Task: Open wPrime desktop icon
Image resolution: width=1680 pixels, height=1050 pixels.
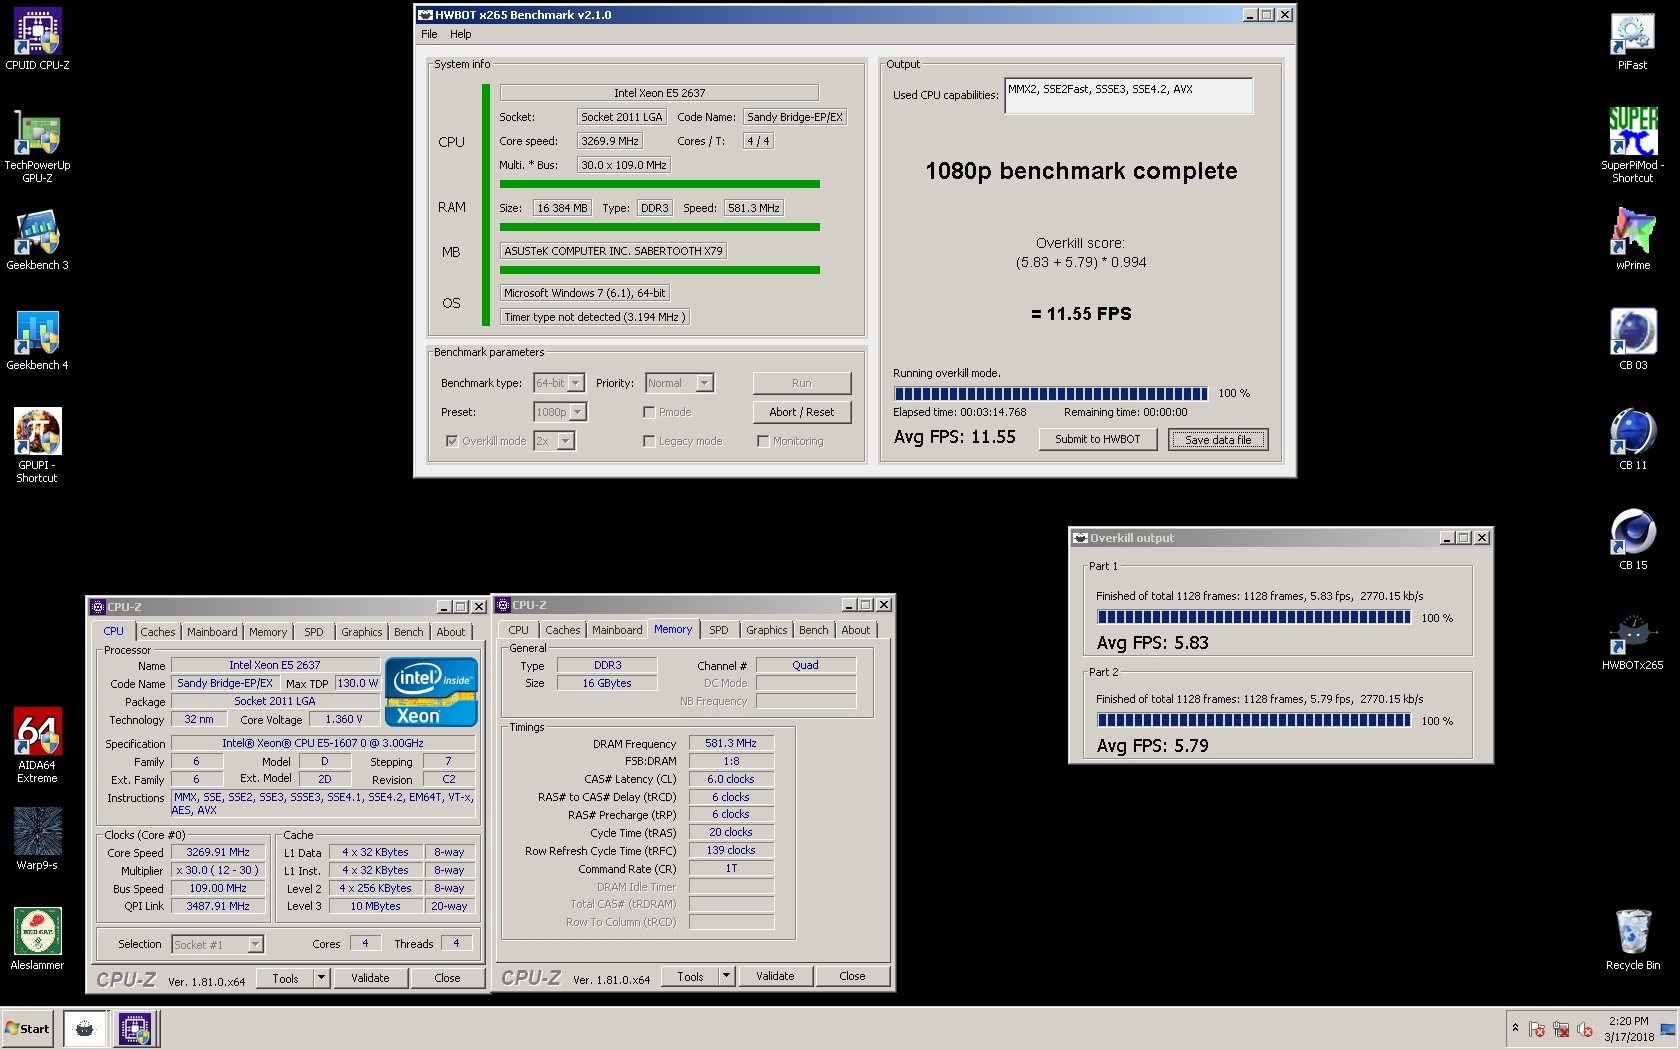Action: click(1633, 240)
